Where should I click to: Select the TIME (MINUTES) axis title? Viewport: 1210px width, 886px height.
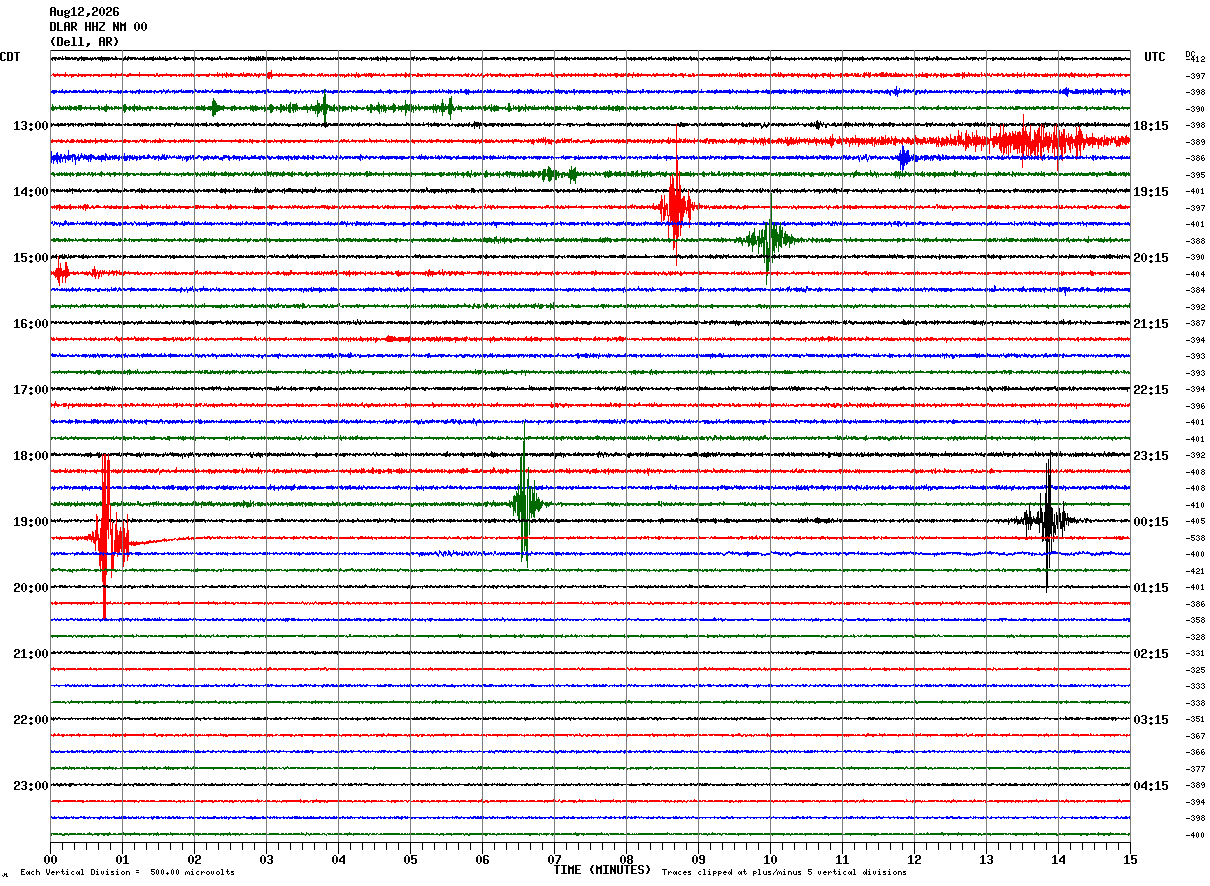(602, 870)
